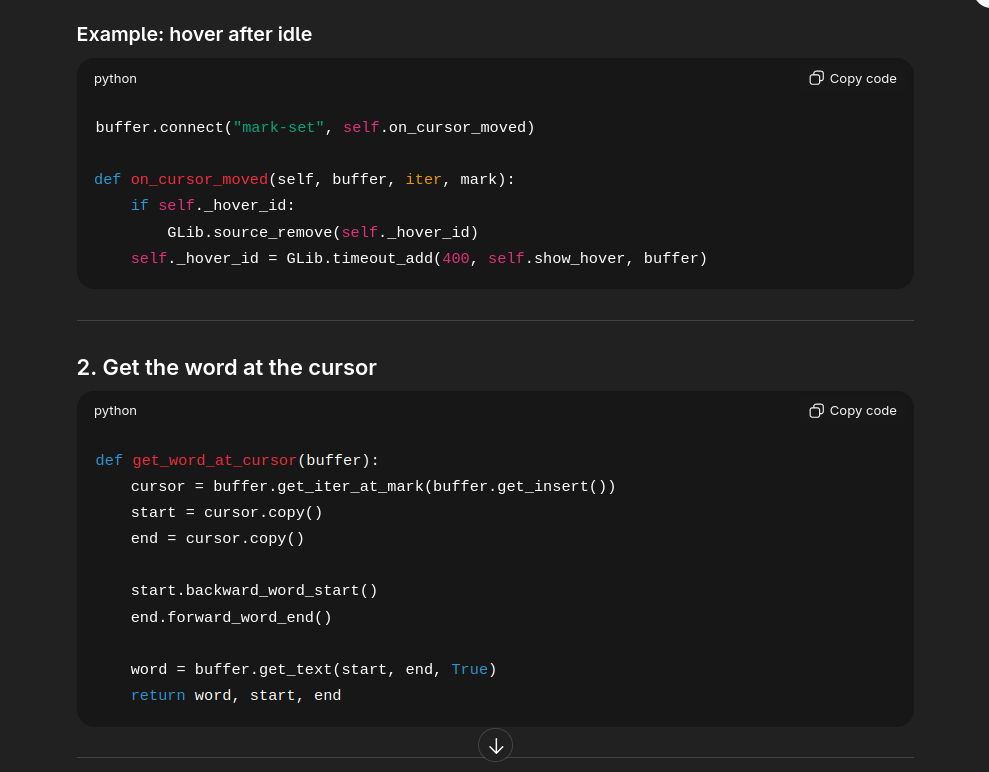Click the 400 timeout value in code
Screen dimensions: 989x772
pos(456,259)
